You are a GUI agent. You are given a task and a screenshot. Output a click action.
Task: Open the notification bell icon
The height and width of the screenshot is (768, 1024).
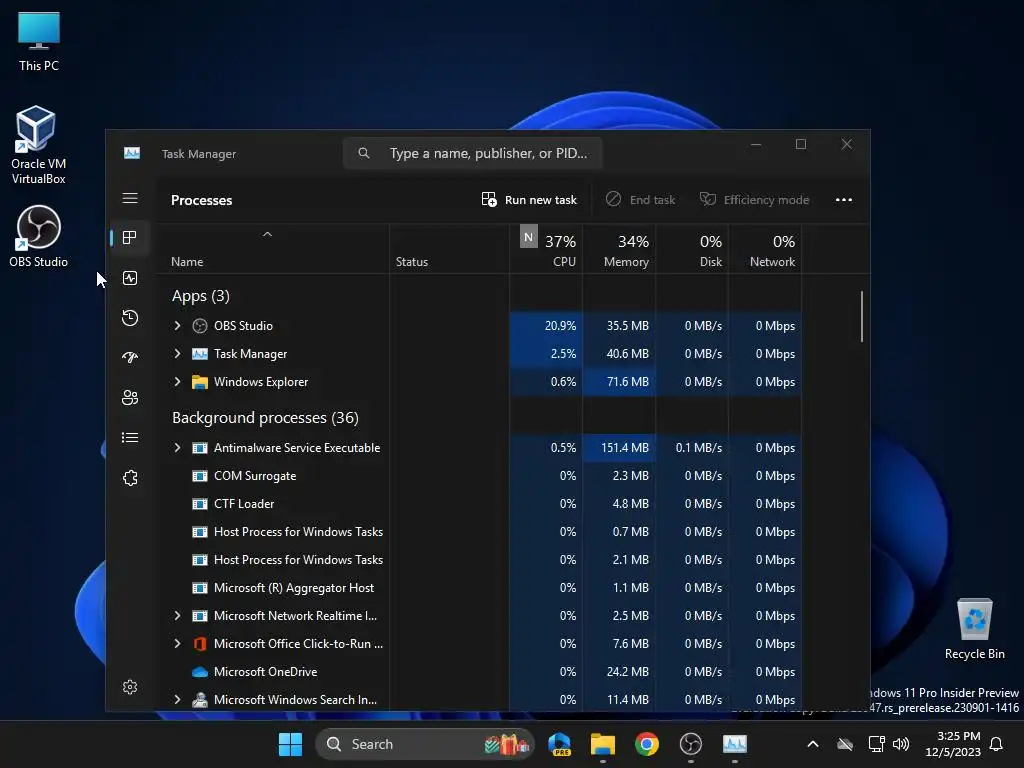(x=997, y=744)
